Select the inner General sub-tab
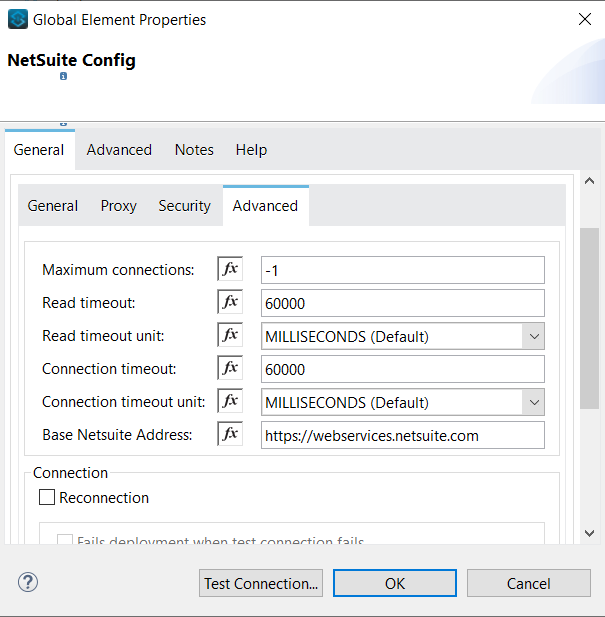This screenshot has height=617, width=605. coord(53,206)
